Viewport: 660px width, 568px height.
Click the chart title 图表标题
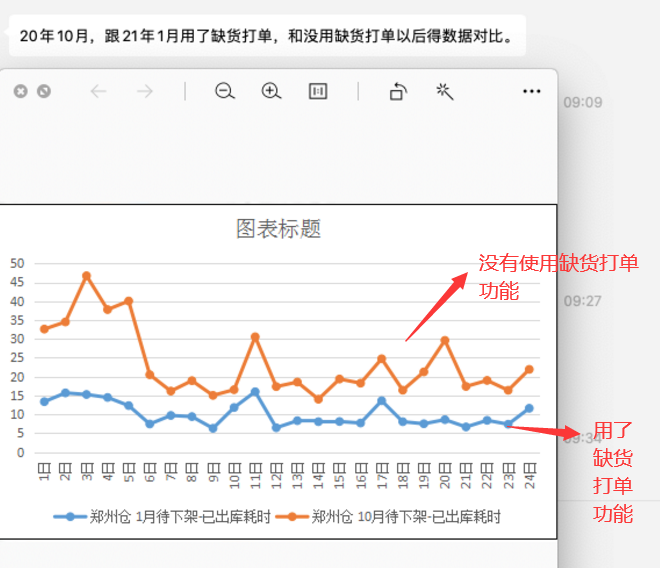[x=278, y=229]
